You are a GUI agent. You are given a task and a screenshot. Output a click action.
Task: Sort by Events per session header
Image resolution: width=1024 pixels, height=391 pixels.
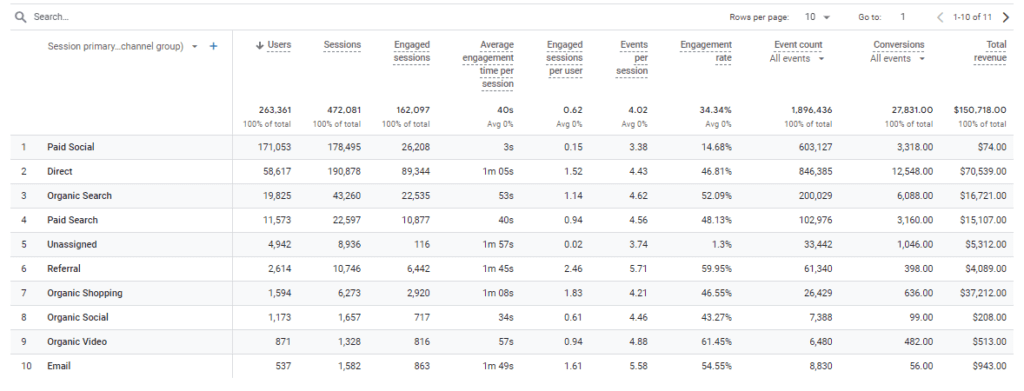[632, 57]
